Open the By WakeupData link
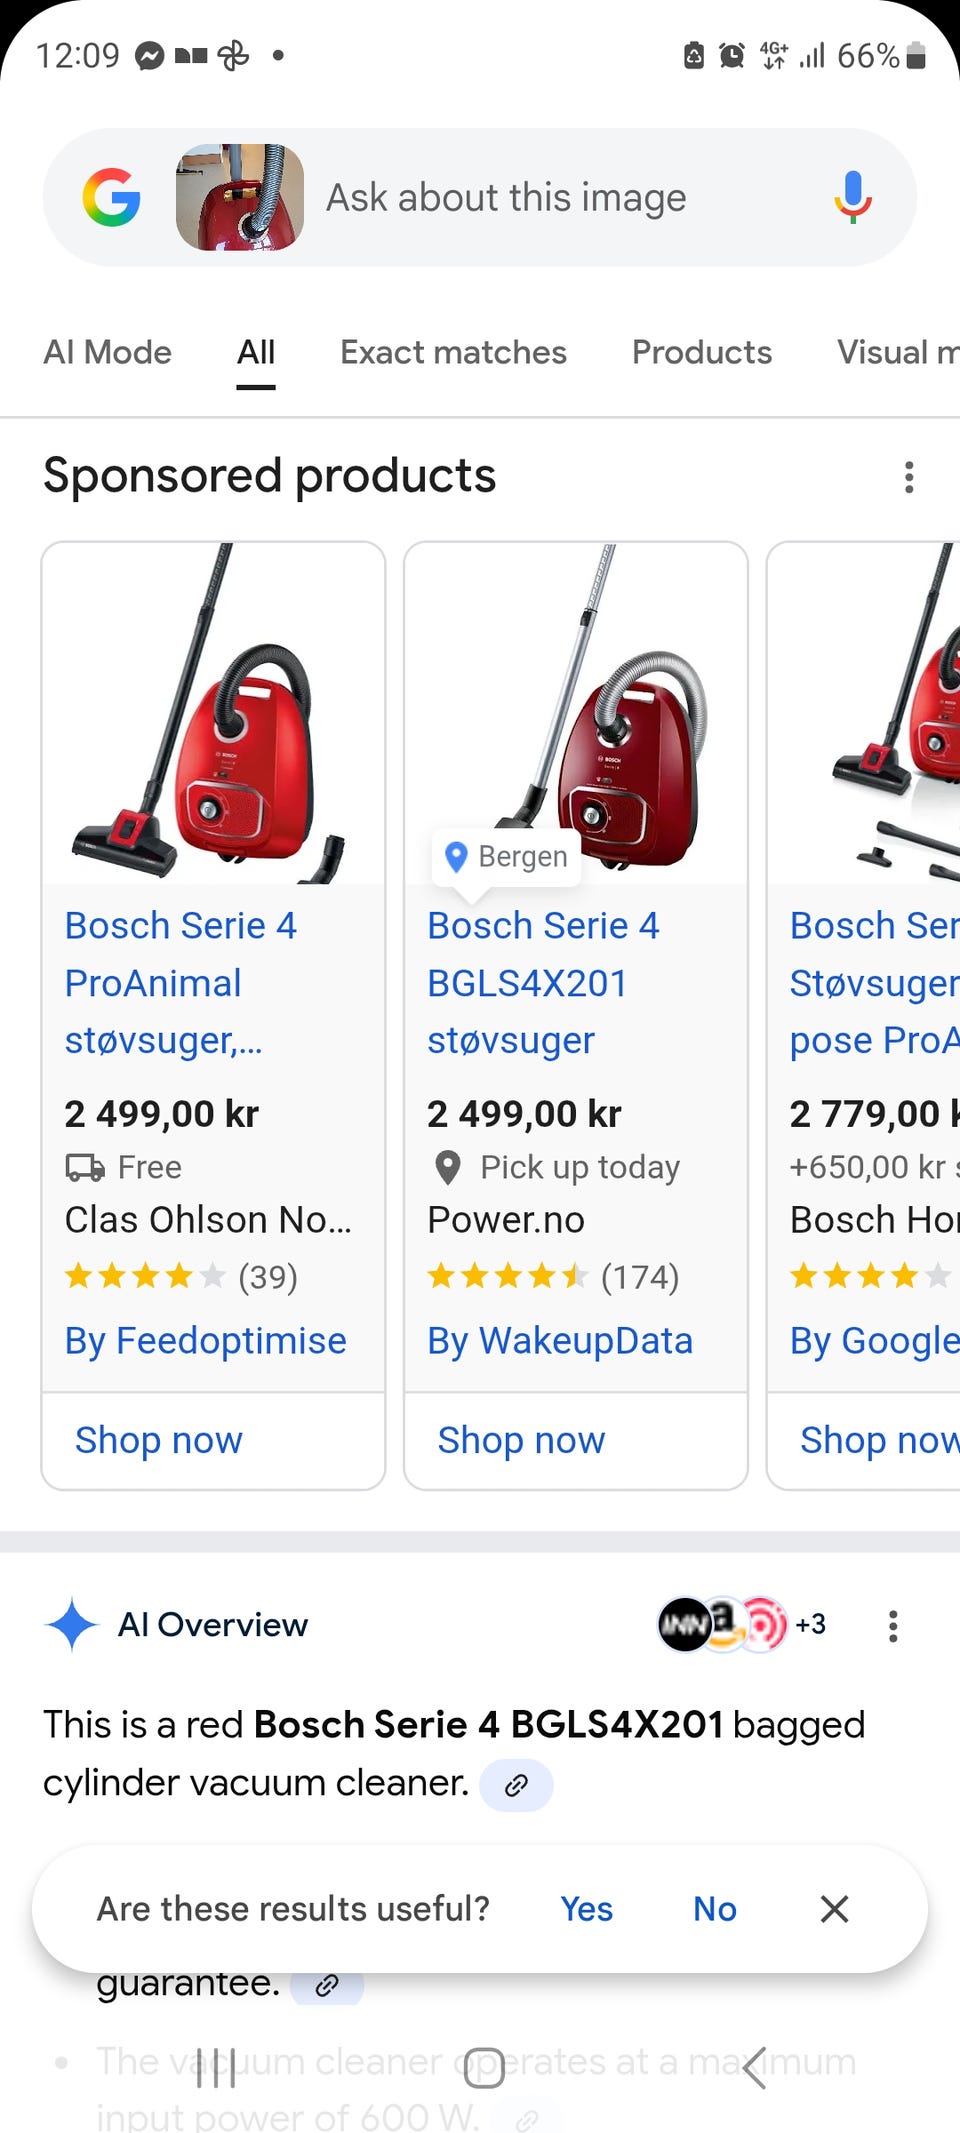Image resolution: width=960 pixels, height=2133 pixels. [560, 1341]
